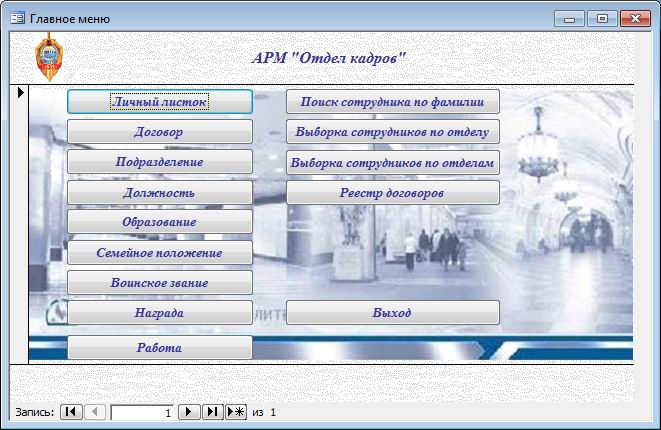Go to the next record

pyautogui.click(x=189, y=411)
